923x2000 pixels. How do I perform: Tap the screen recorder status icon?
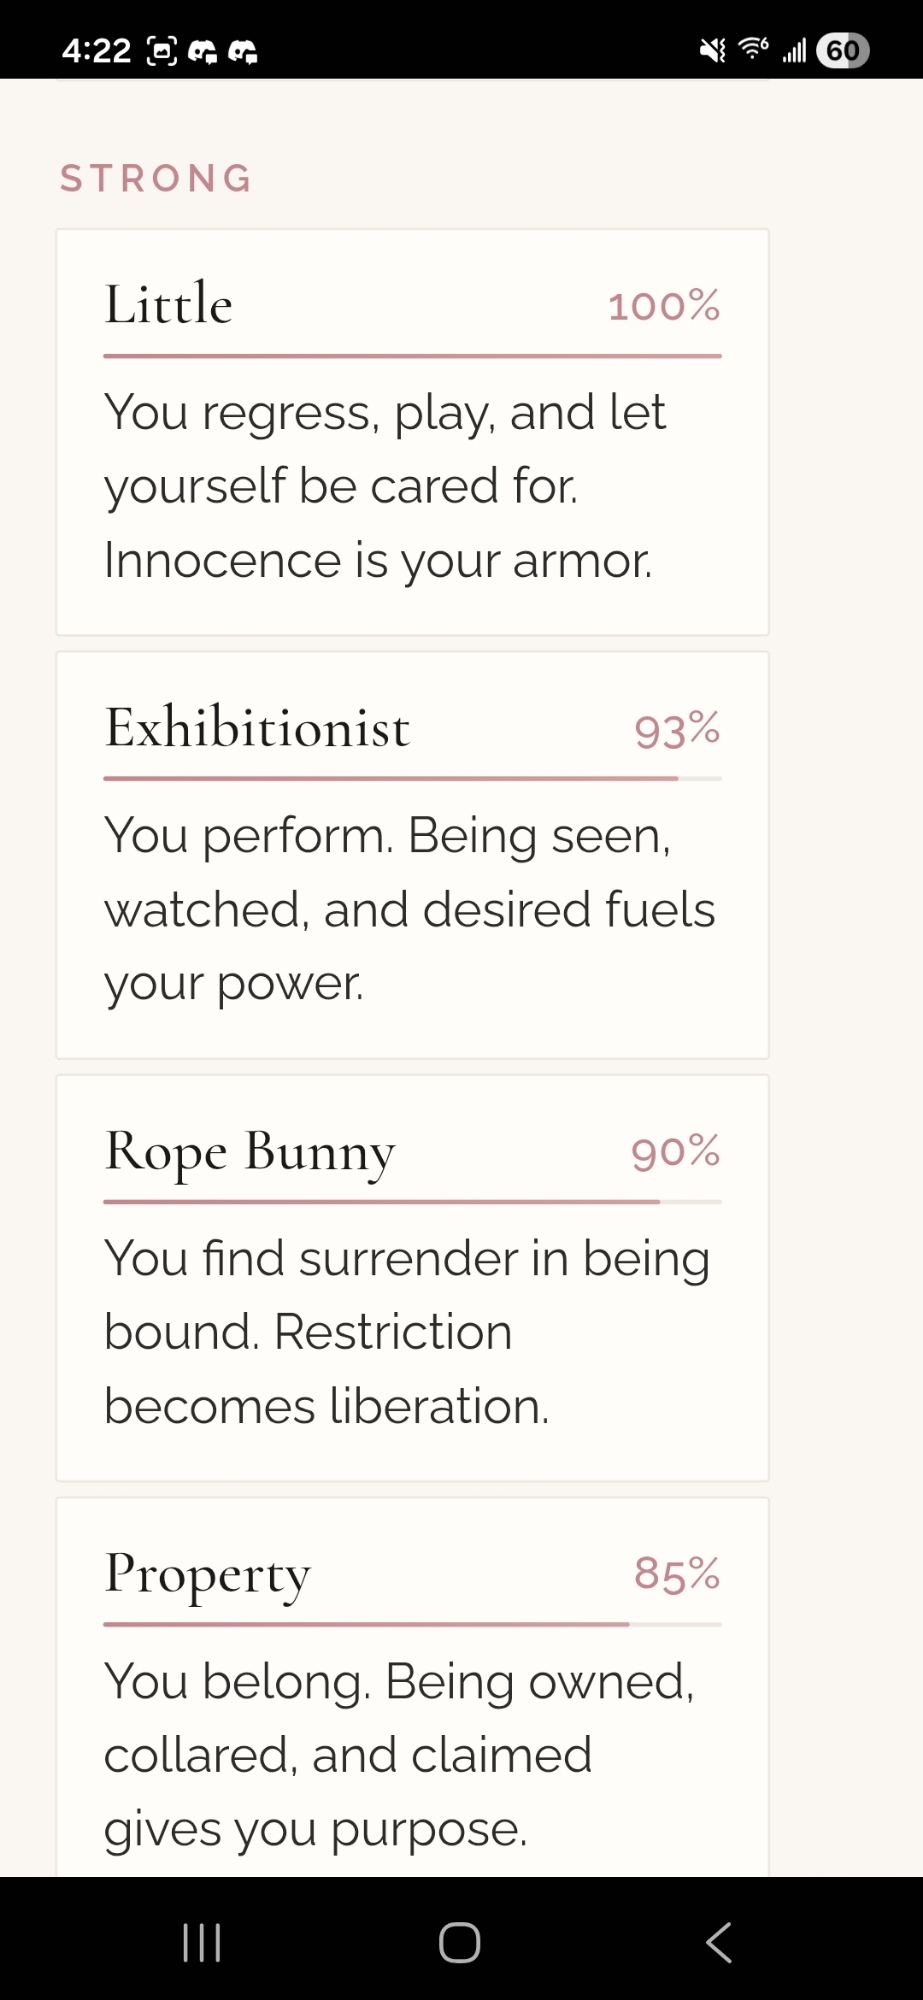[162, 50]
